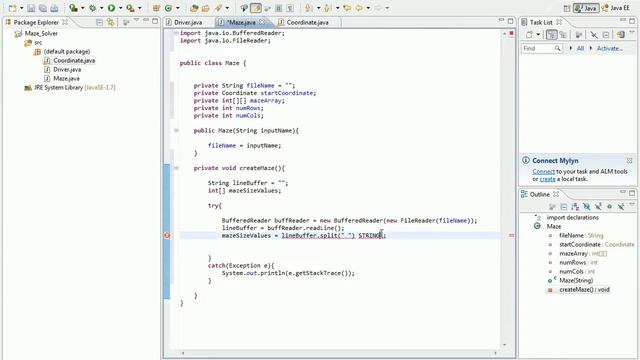Click Synchronize Changed icon in Task List
The height and width of the screenshot is (360, 640).
coord(621,35)
